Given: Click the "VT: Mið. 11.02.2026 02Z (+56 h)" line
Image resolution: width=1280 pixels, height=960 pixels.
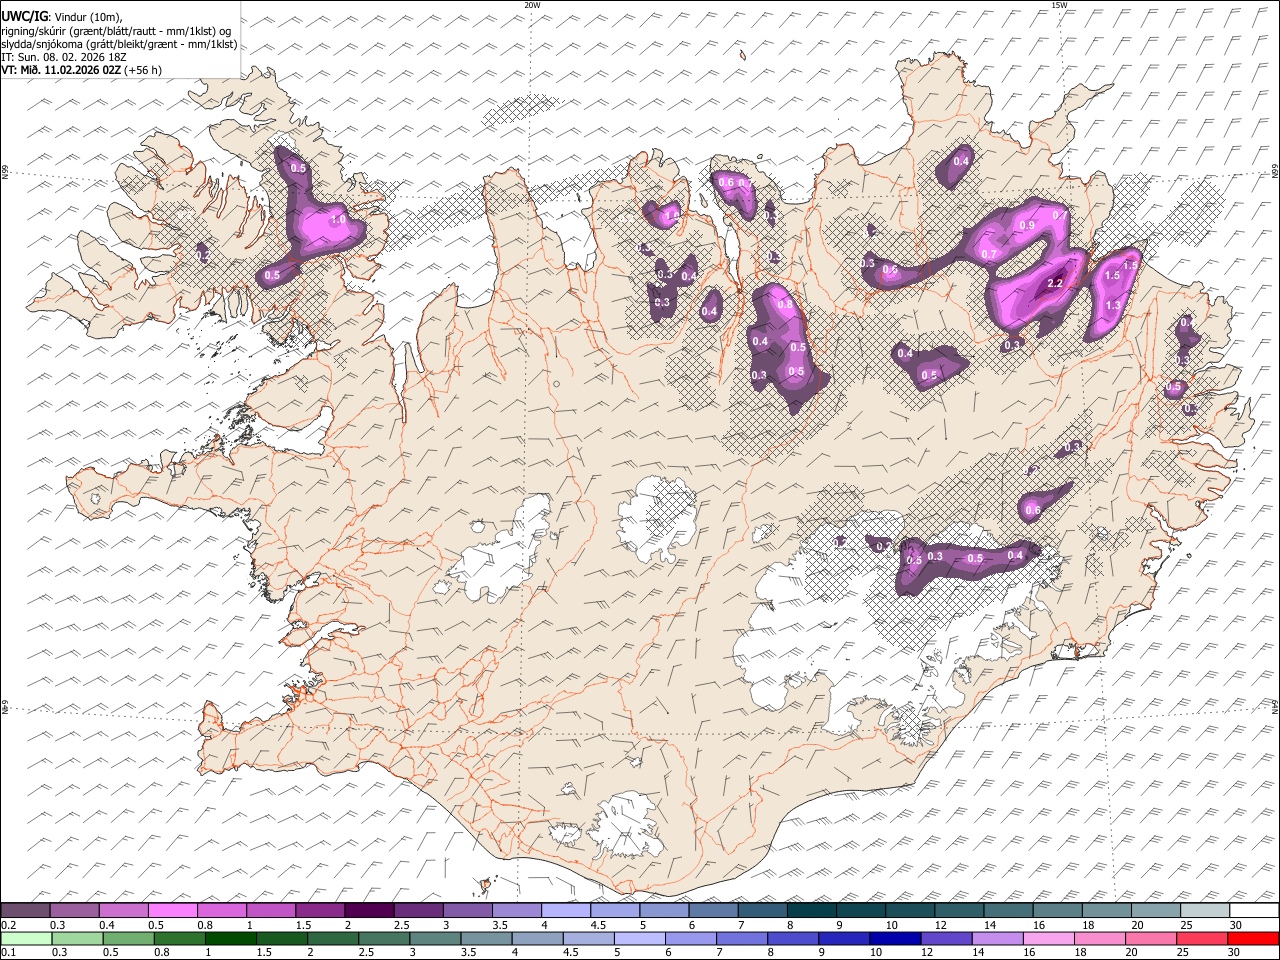Looking at the screenshot, I should [x=82, y=70].
